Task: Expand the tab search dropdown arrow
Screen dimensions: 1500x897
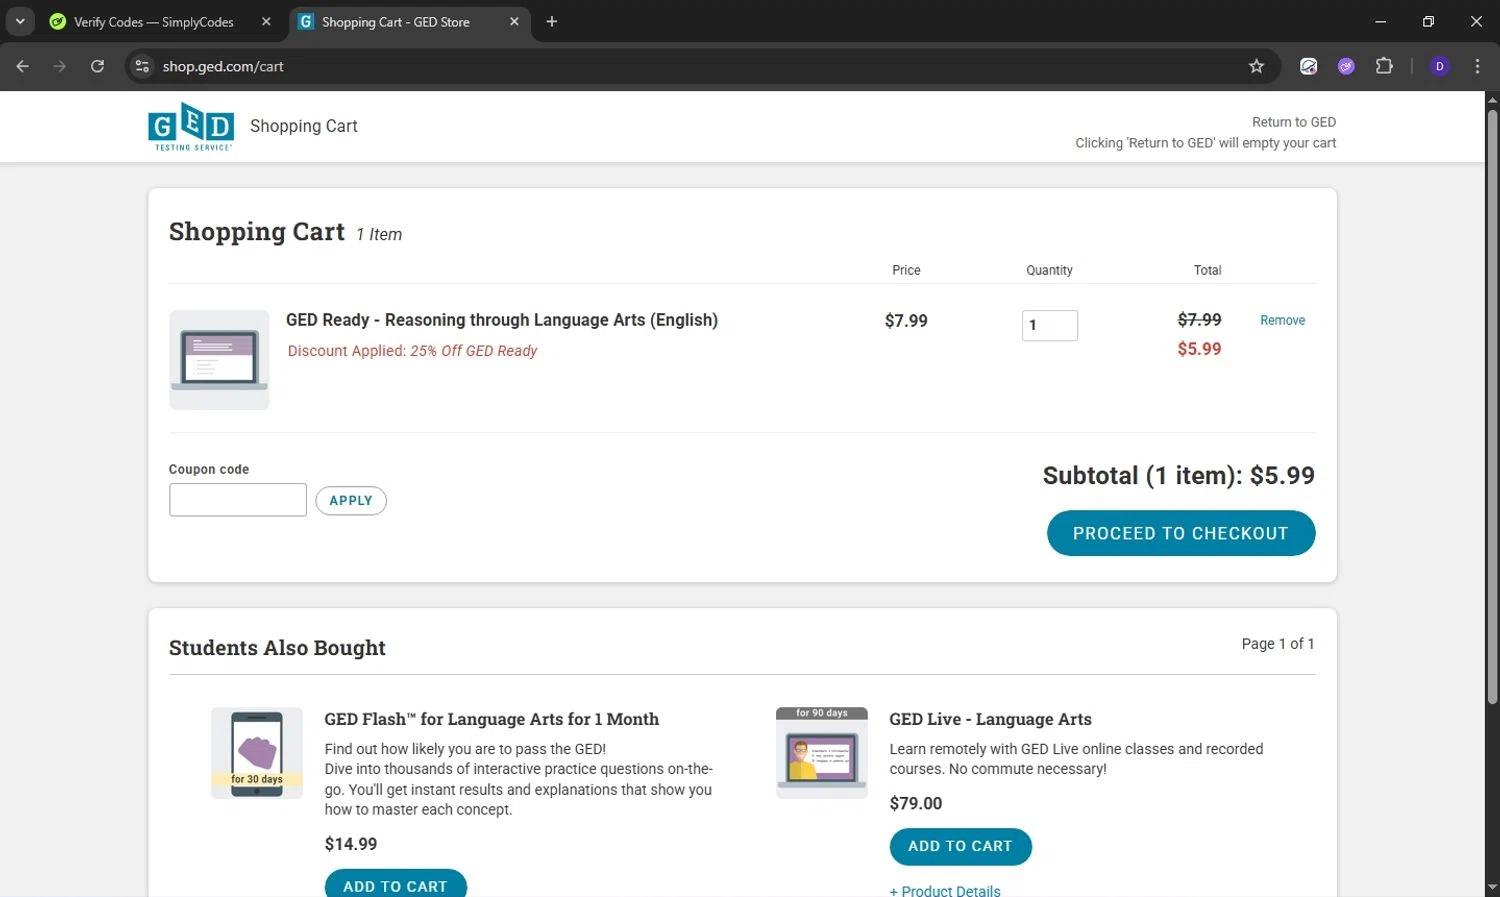Action: [x=20, y=21]
